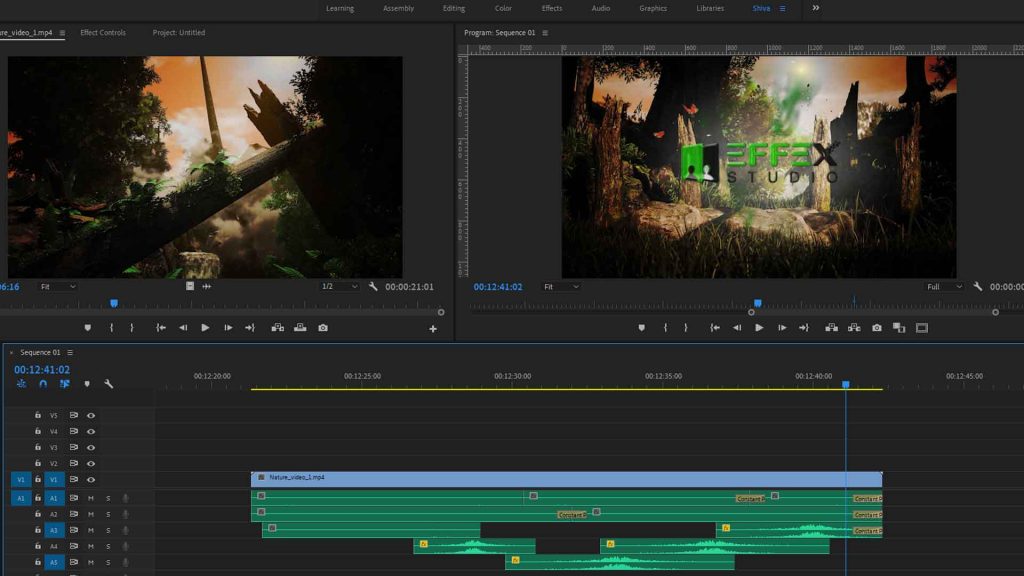The width and height of the screenshot is (1024, 576).
Task: Toggle the timeline Snap magnet icon
Action: [43, 384]
